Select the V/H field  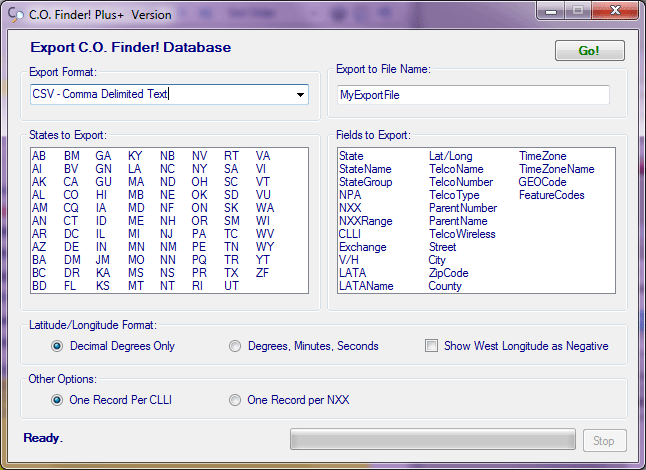tap(349, 260)
